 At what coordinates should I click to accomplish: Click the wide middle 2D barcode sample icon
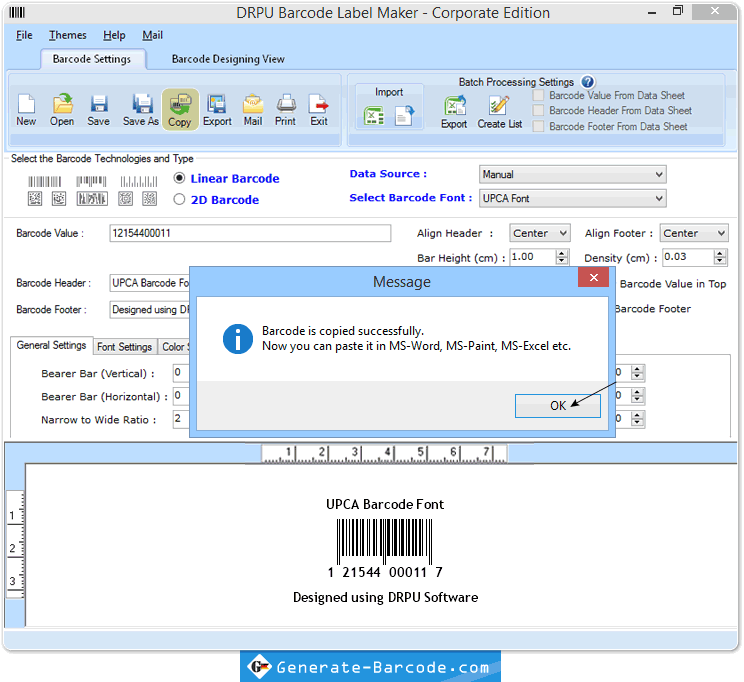pyautogui.click(x=92, y=198)
